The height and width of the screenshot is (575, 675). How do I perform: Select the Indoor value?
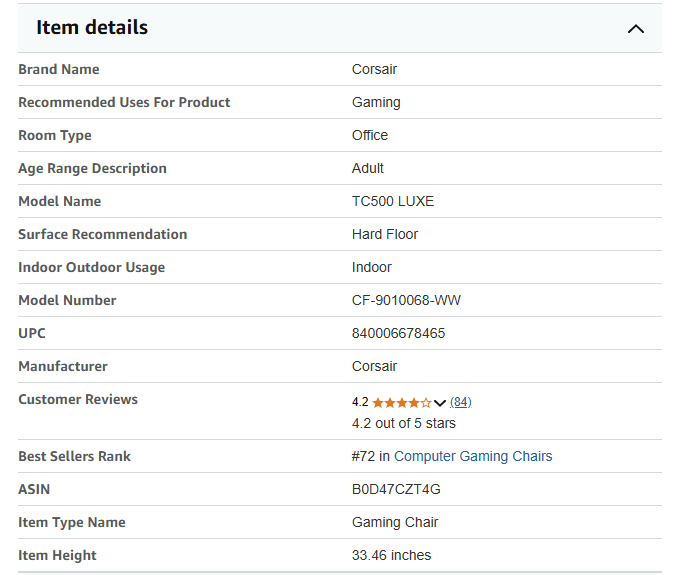pyautogui.click(x=372, y=267)
